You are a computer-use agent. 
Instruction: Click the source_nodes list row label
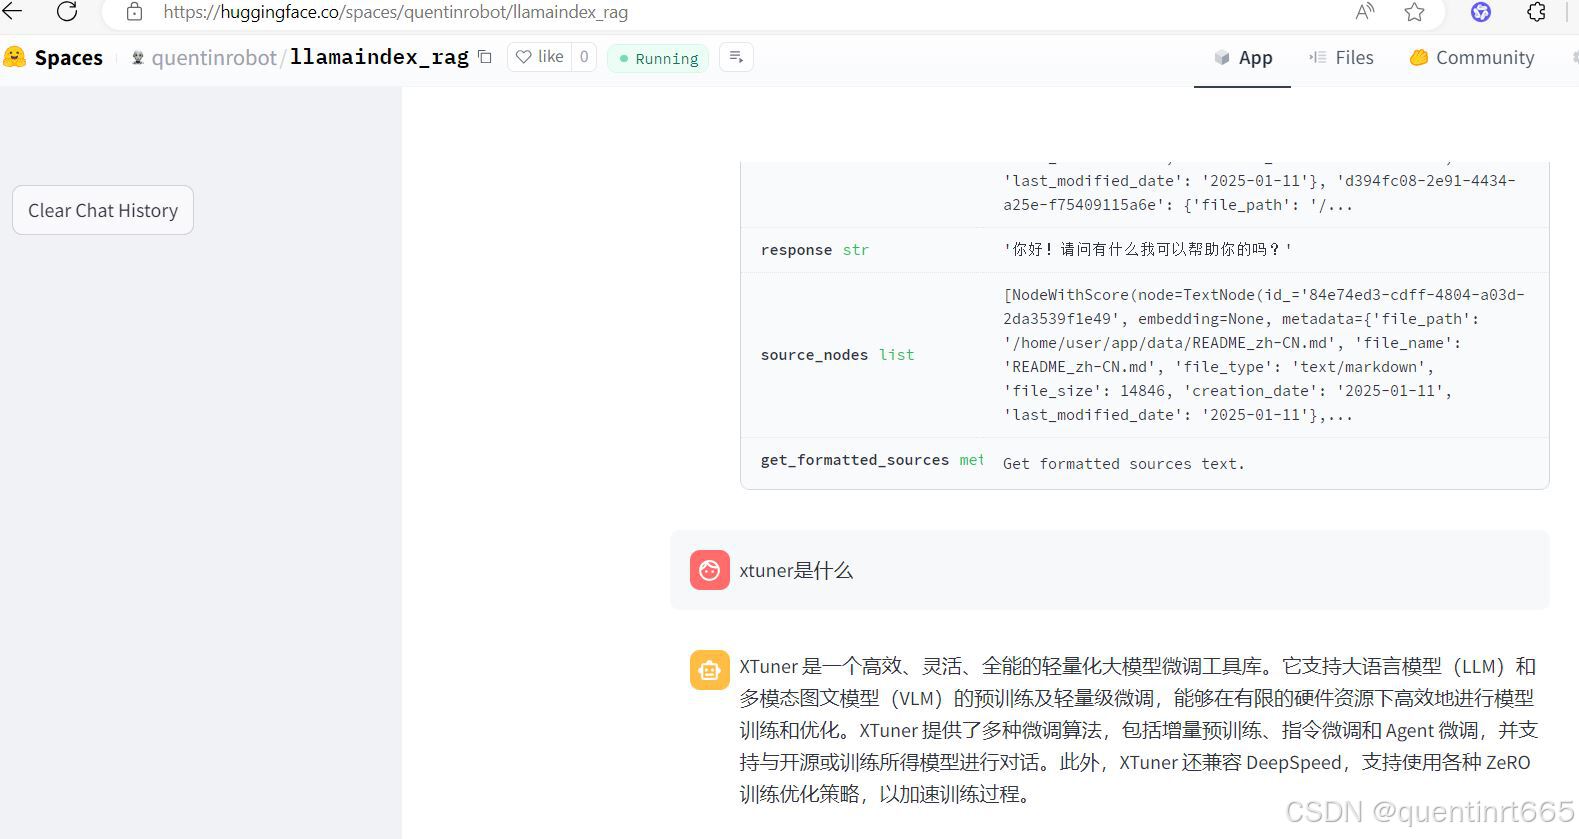837,355
